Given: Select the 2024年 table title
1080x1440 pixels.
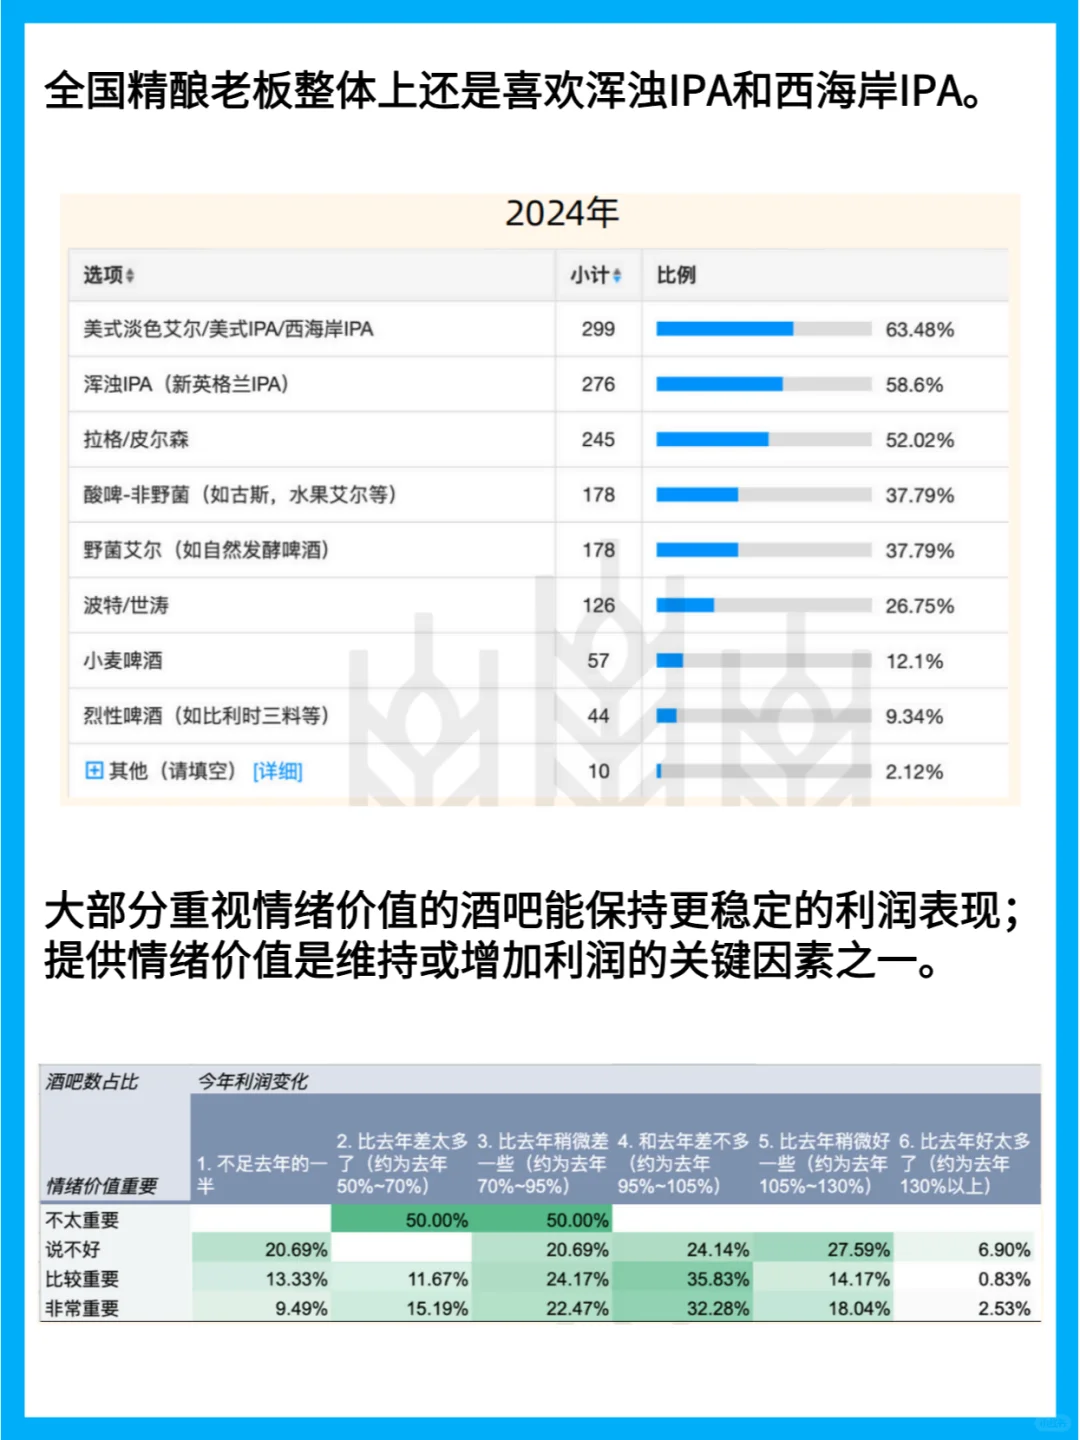Looking at the screenshot, I should [x=562, y=213].
